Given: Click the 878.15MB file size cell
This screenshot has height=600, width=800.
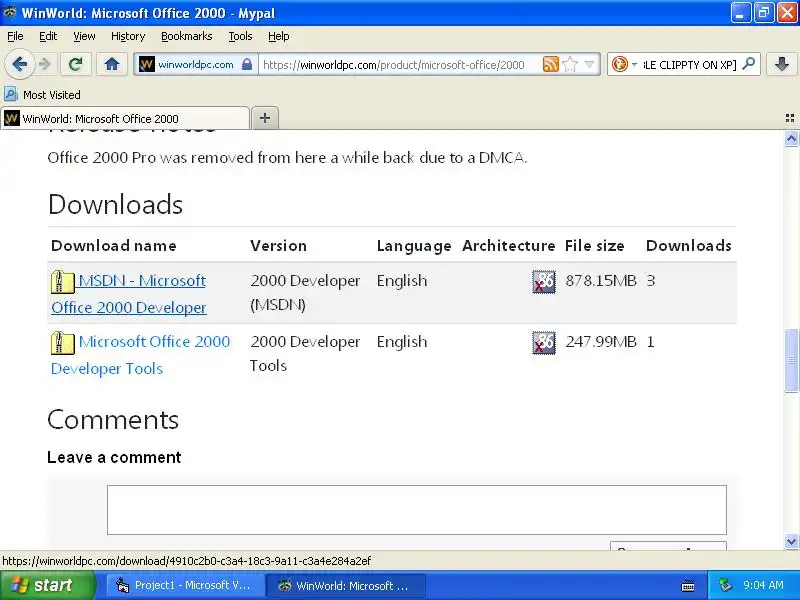Looking at the screenshot, I should [x=601, y=281].
